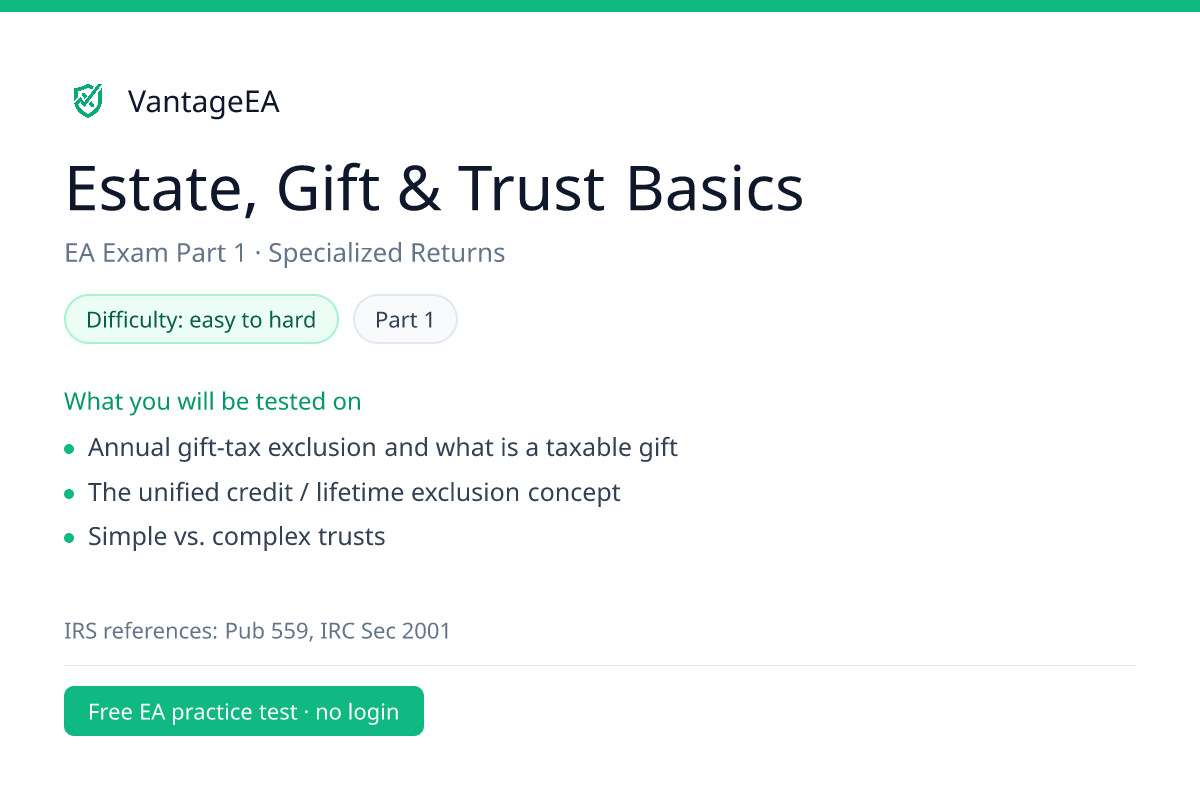
Task: Click the Estate, Gift & Trust Basics heading
Action: pos(434,188)
